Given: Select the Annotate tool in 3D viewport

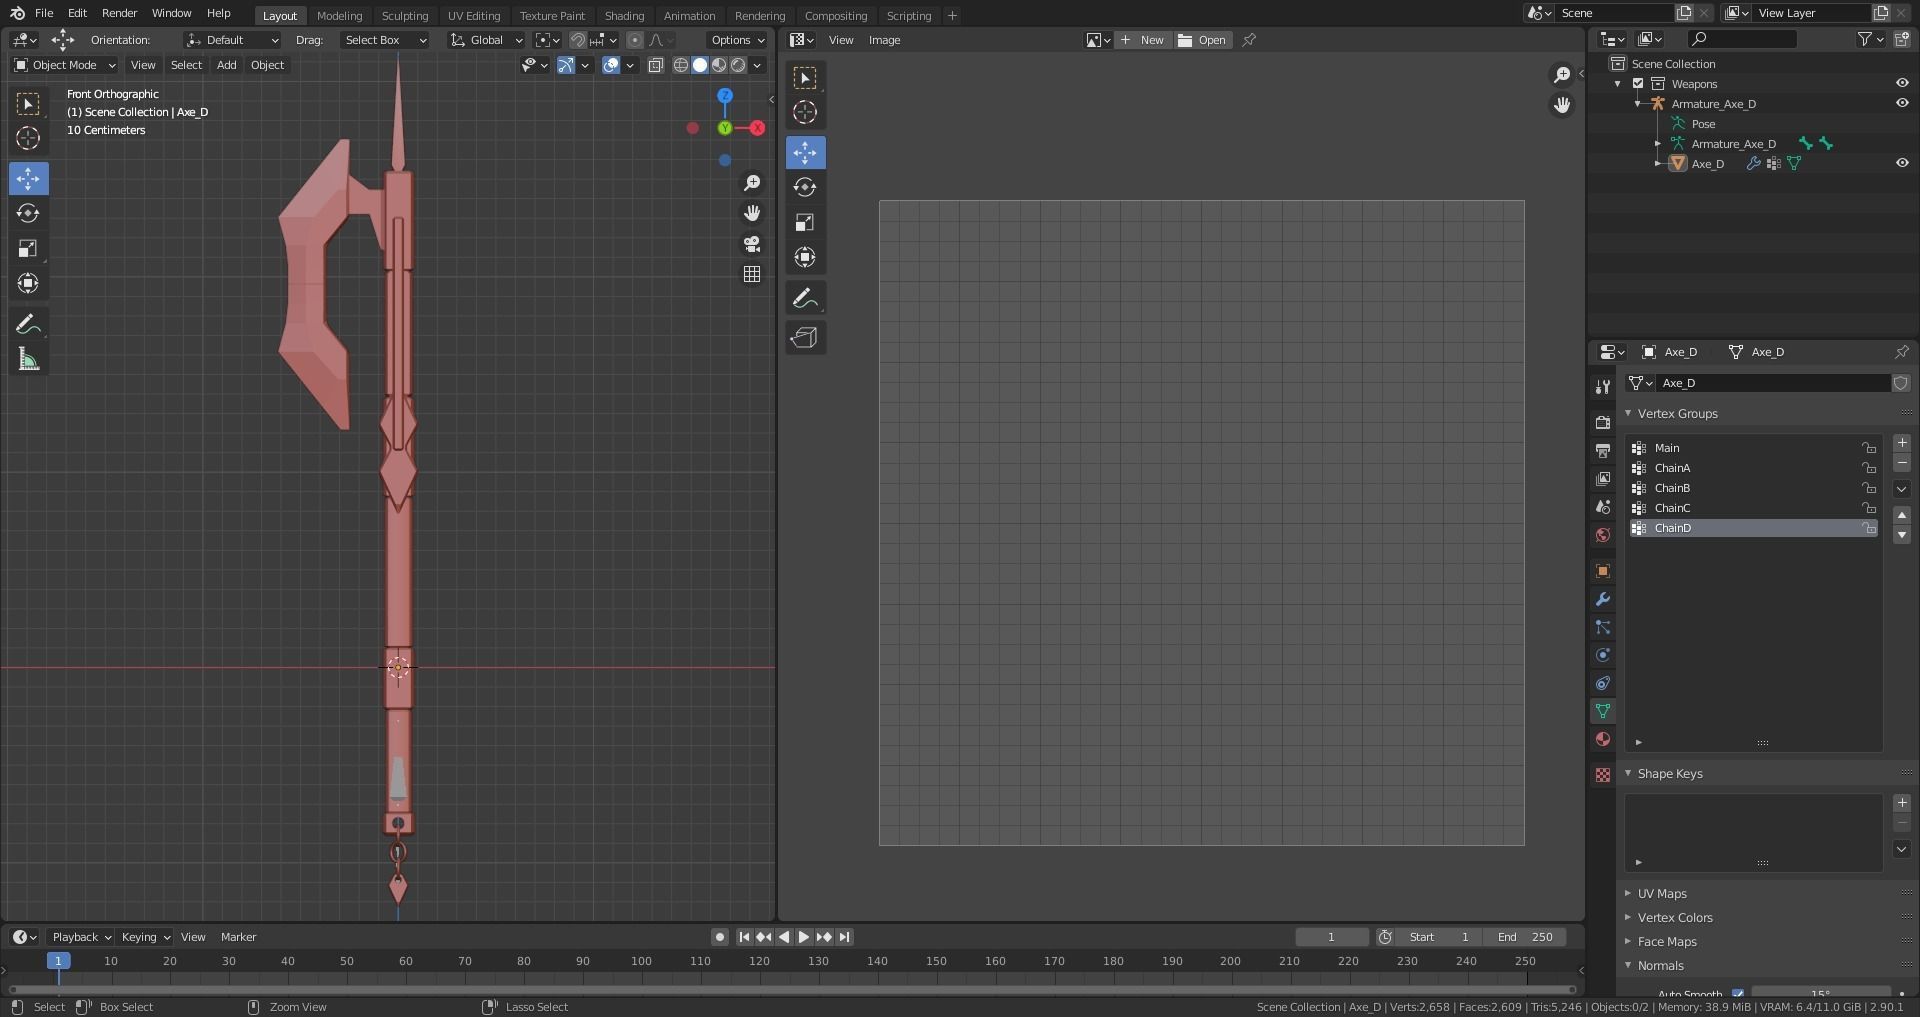Looking at the screenshot, I should 28,324.
